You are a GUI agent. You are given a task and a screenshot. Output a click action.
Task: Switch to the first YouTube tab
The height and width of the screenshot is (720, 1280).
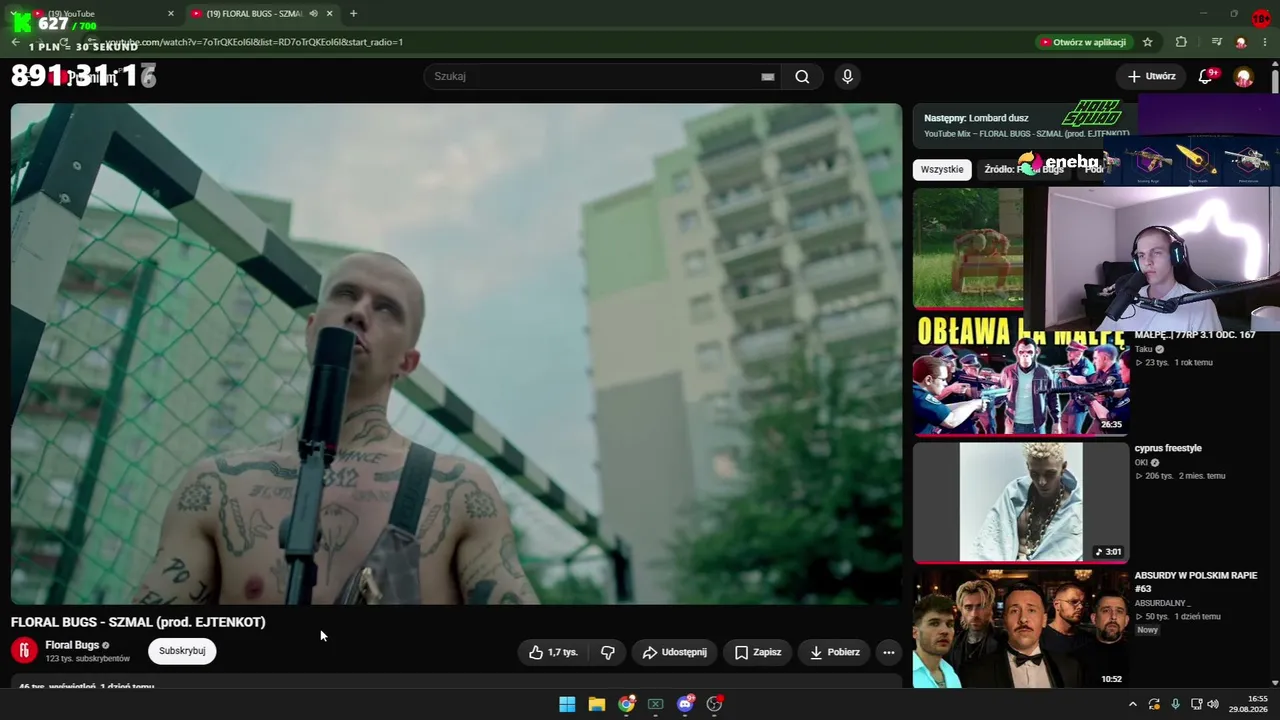[100, 13]
